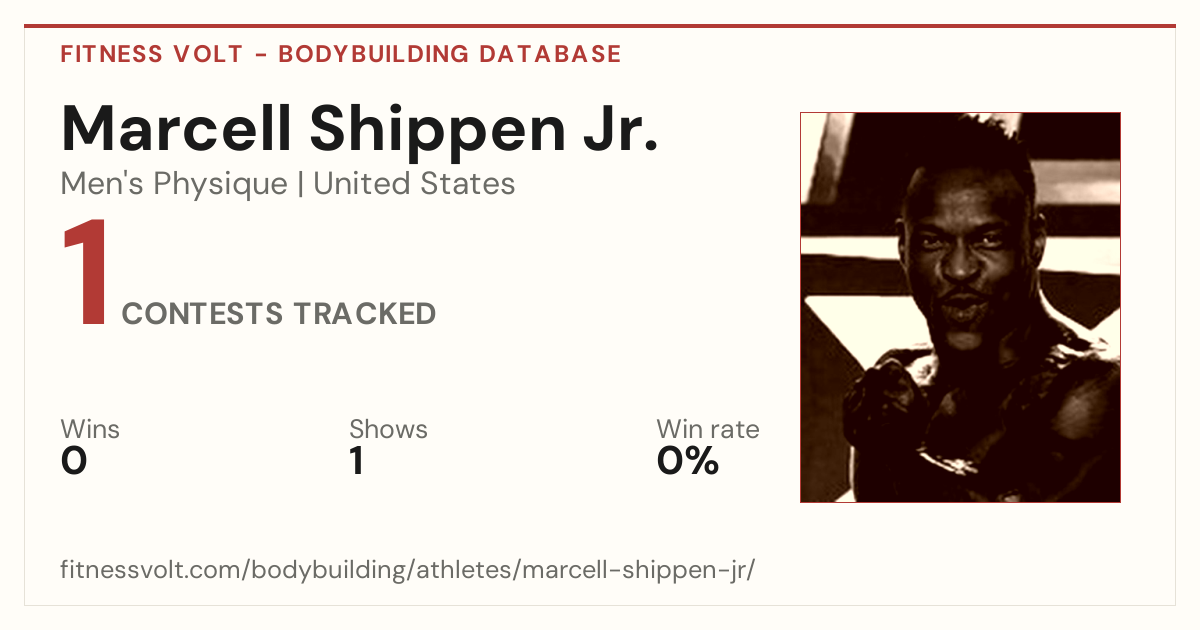The width and height of the screenshot is (1200, 630).
Task: Open the fitnessvolt.com athlete URL link
Action: click(408, 570)
